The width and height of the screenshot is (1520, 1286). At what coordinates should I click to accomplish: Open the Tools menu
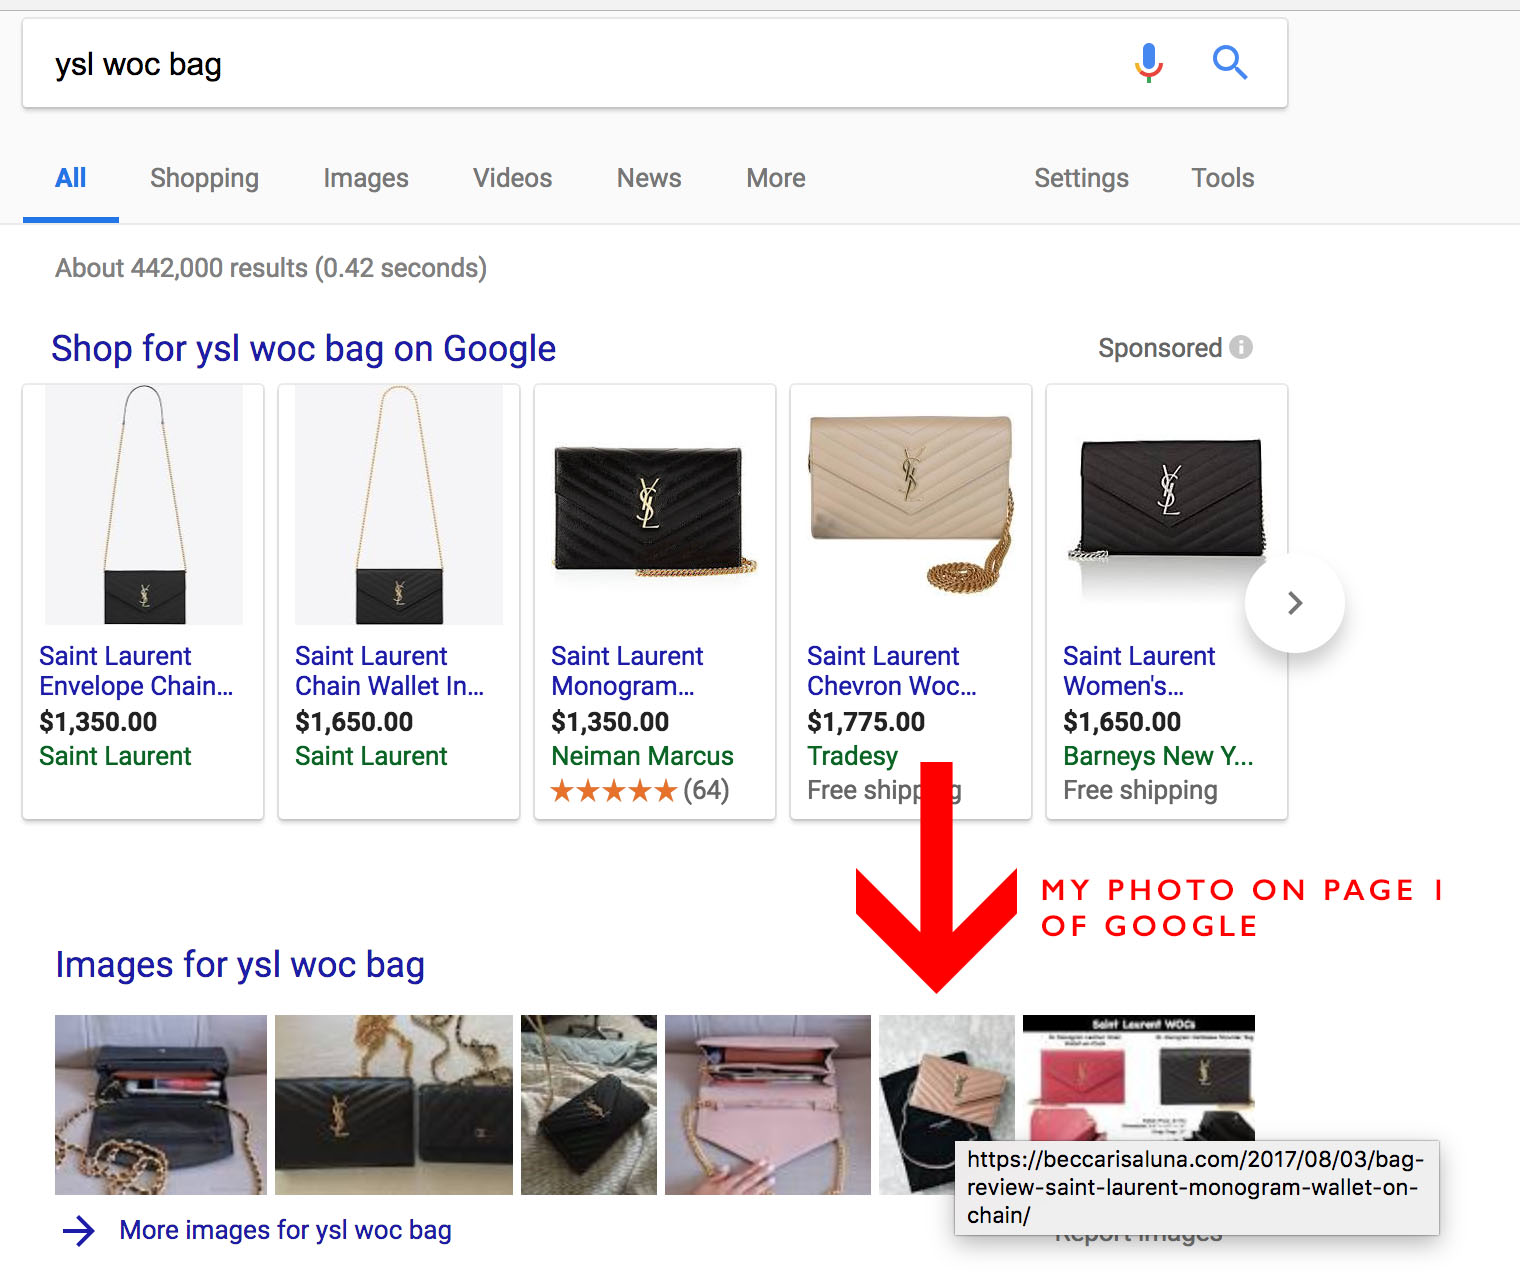(1222, 178)
